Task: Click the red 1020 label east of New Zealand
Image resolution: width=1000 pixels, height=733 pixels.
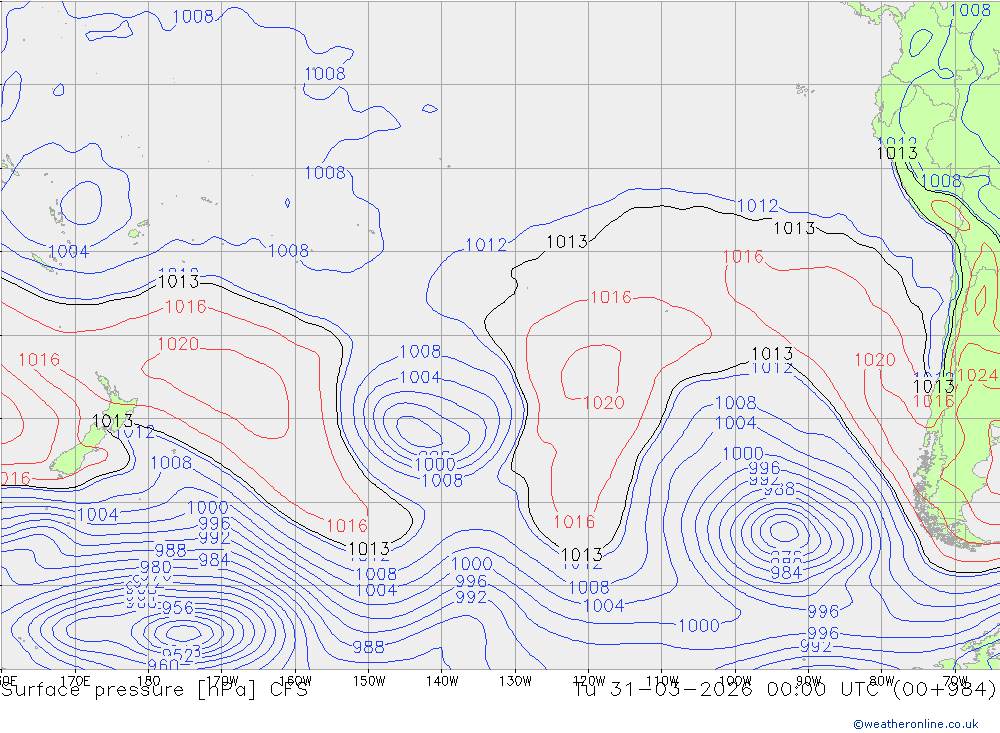Action: [x=178, y=344]
